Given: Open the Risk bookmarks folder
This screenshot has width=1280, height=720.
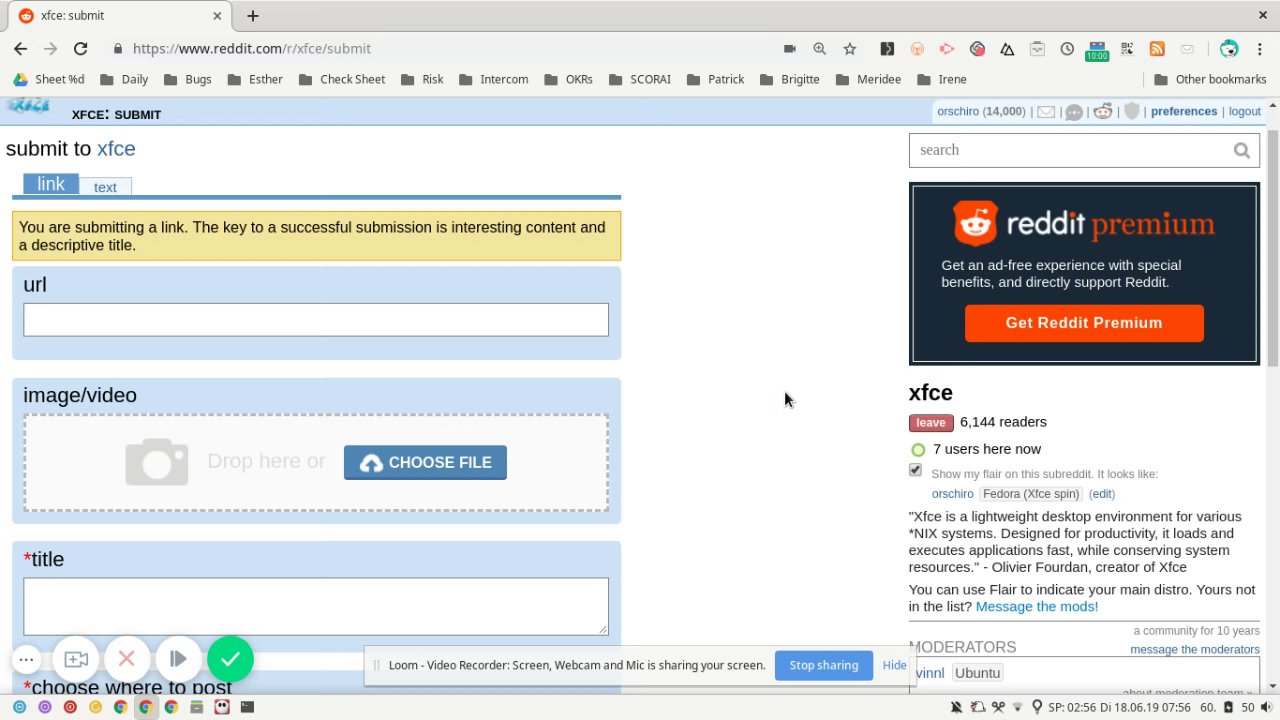Looking at the screenshot, I should (x=422, y=79).
